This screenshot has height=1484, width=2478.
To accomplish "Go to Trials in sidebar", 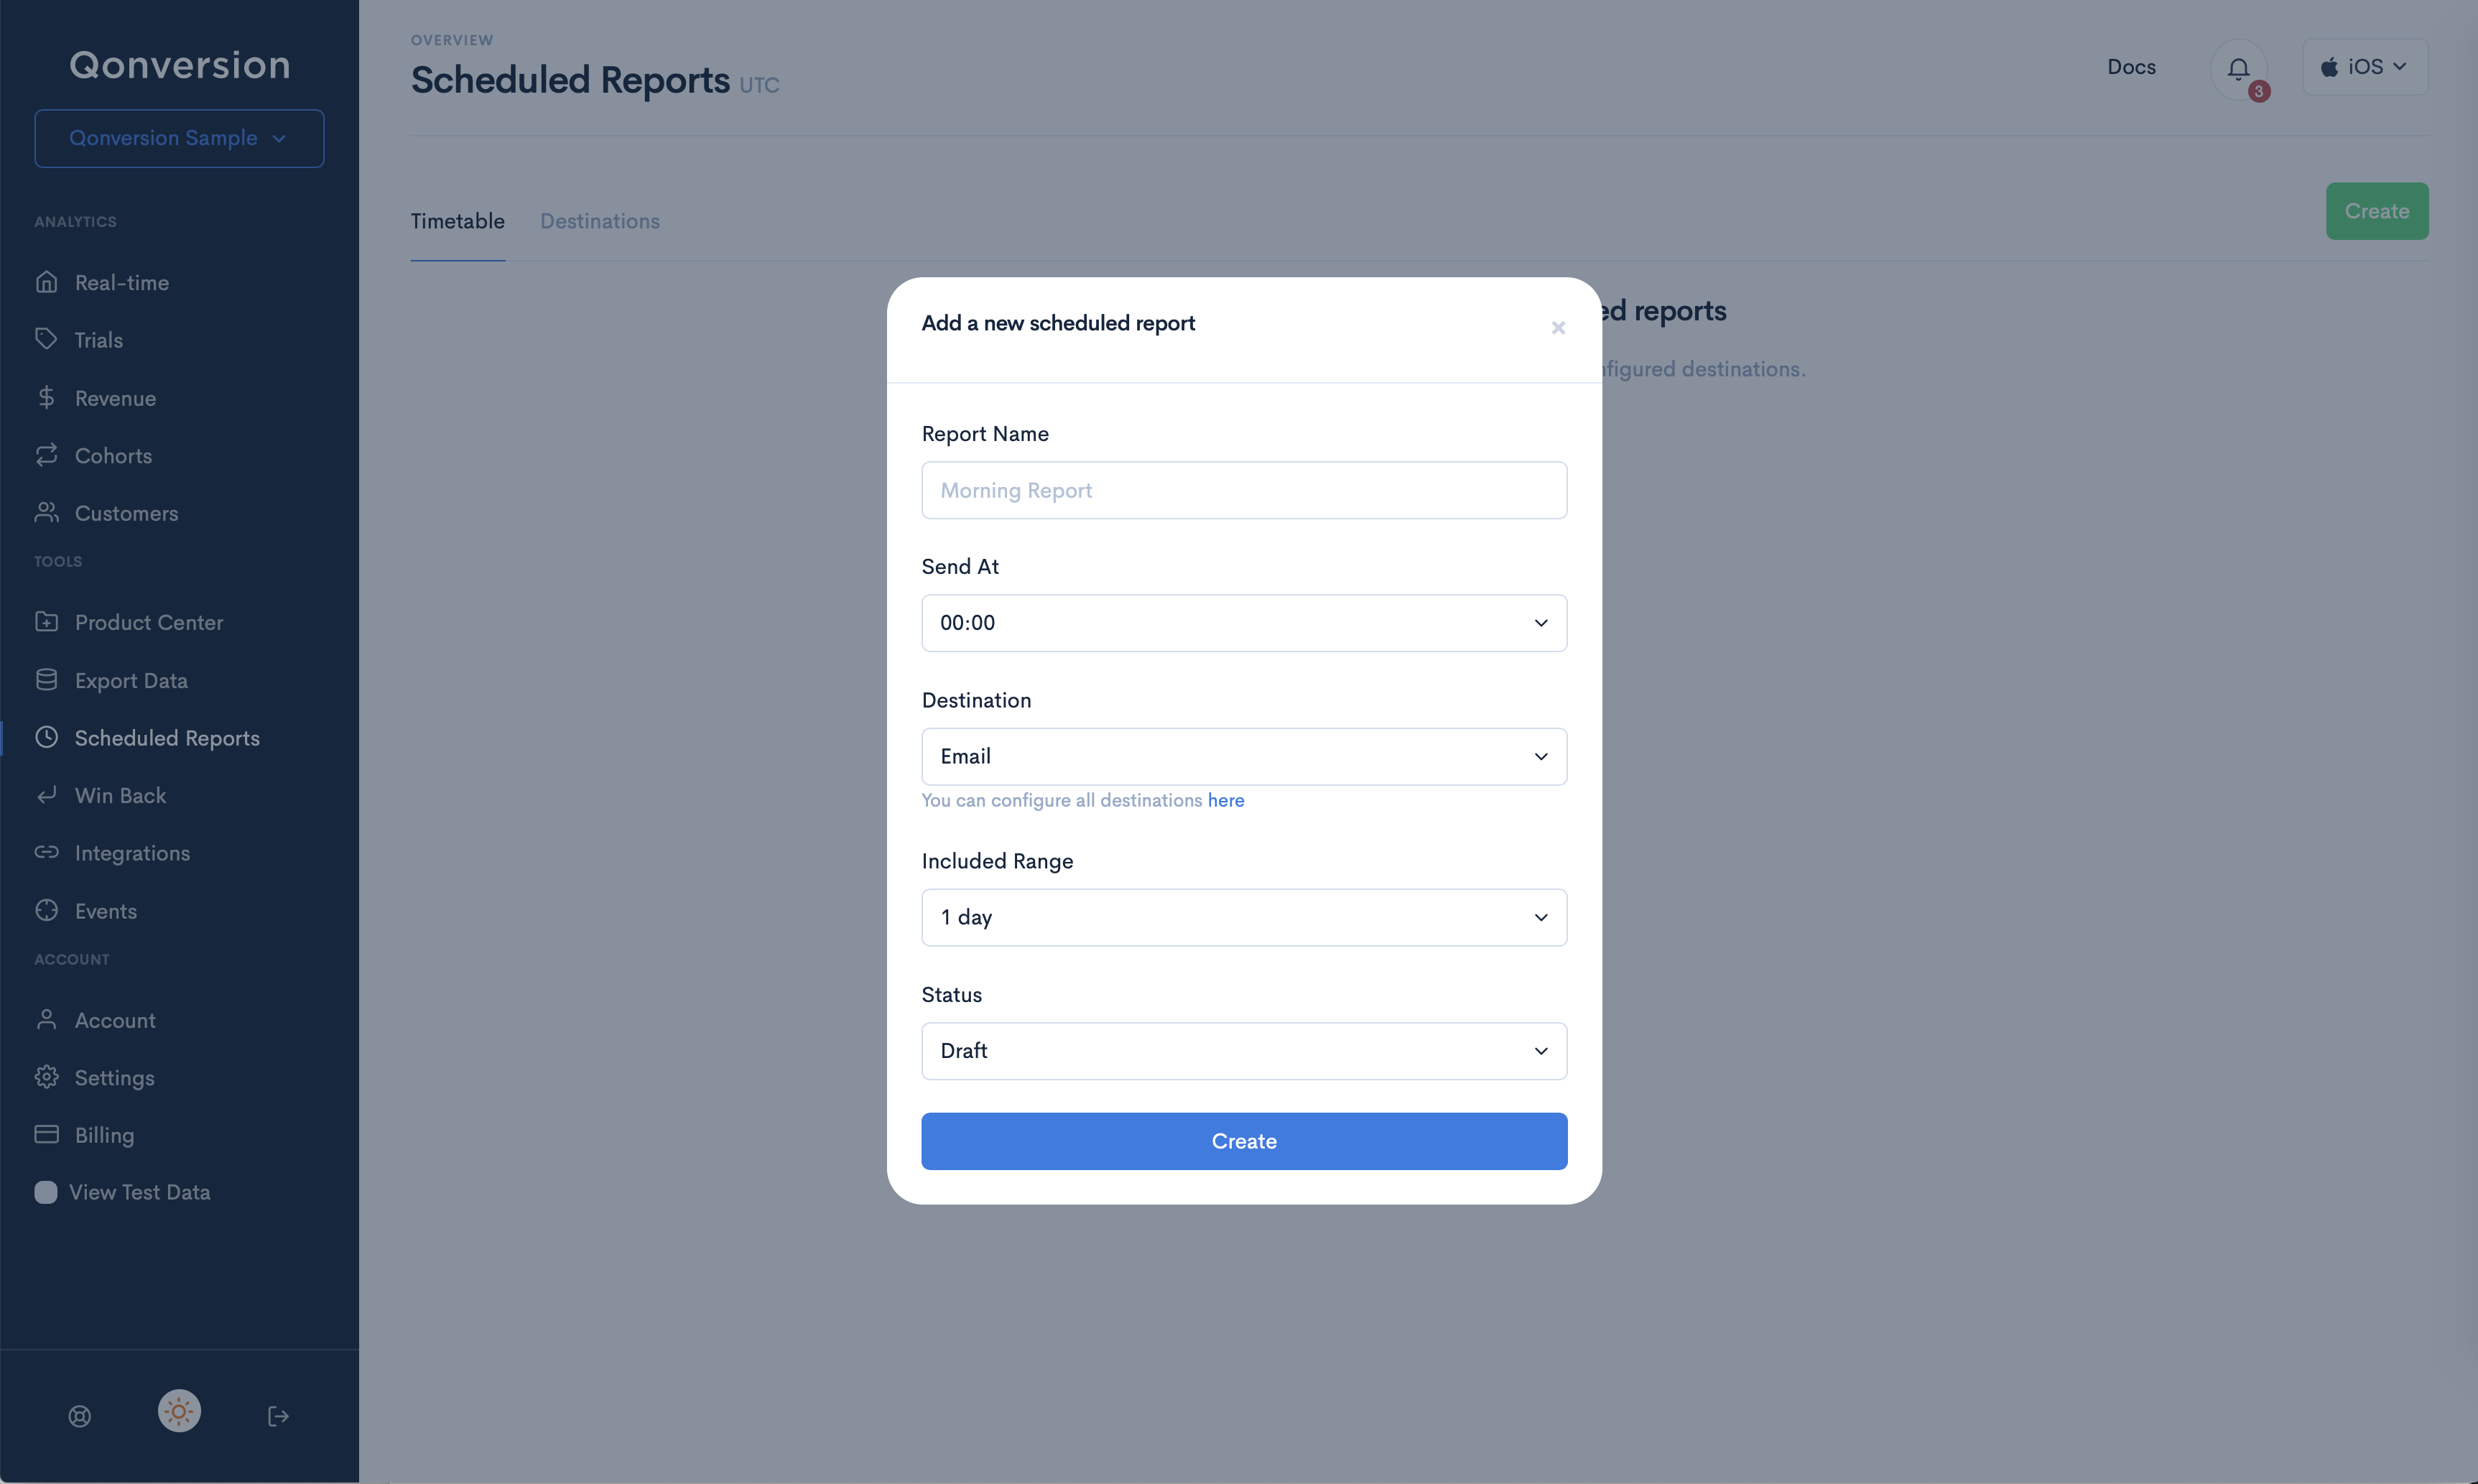I will pyautogui.click(x=99, y=340).
